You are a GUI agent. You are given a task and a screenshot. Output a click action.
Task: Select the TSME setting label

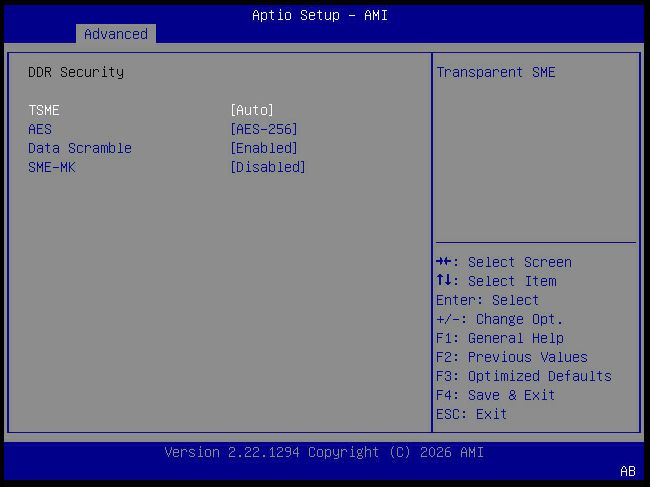44,110
